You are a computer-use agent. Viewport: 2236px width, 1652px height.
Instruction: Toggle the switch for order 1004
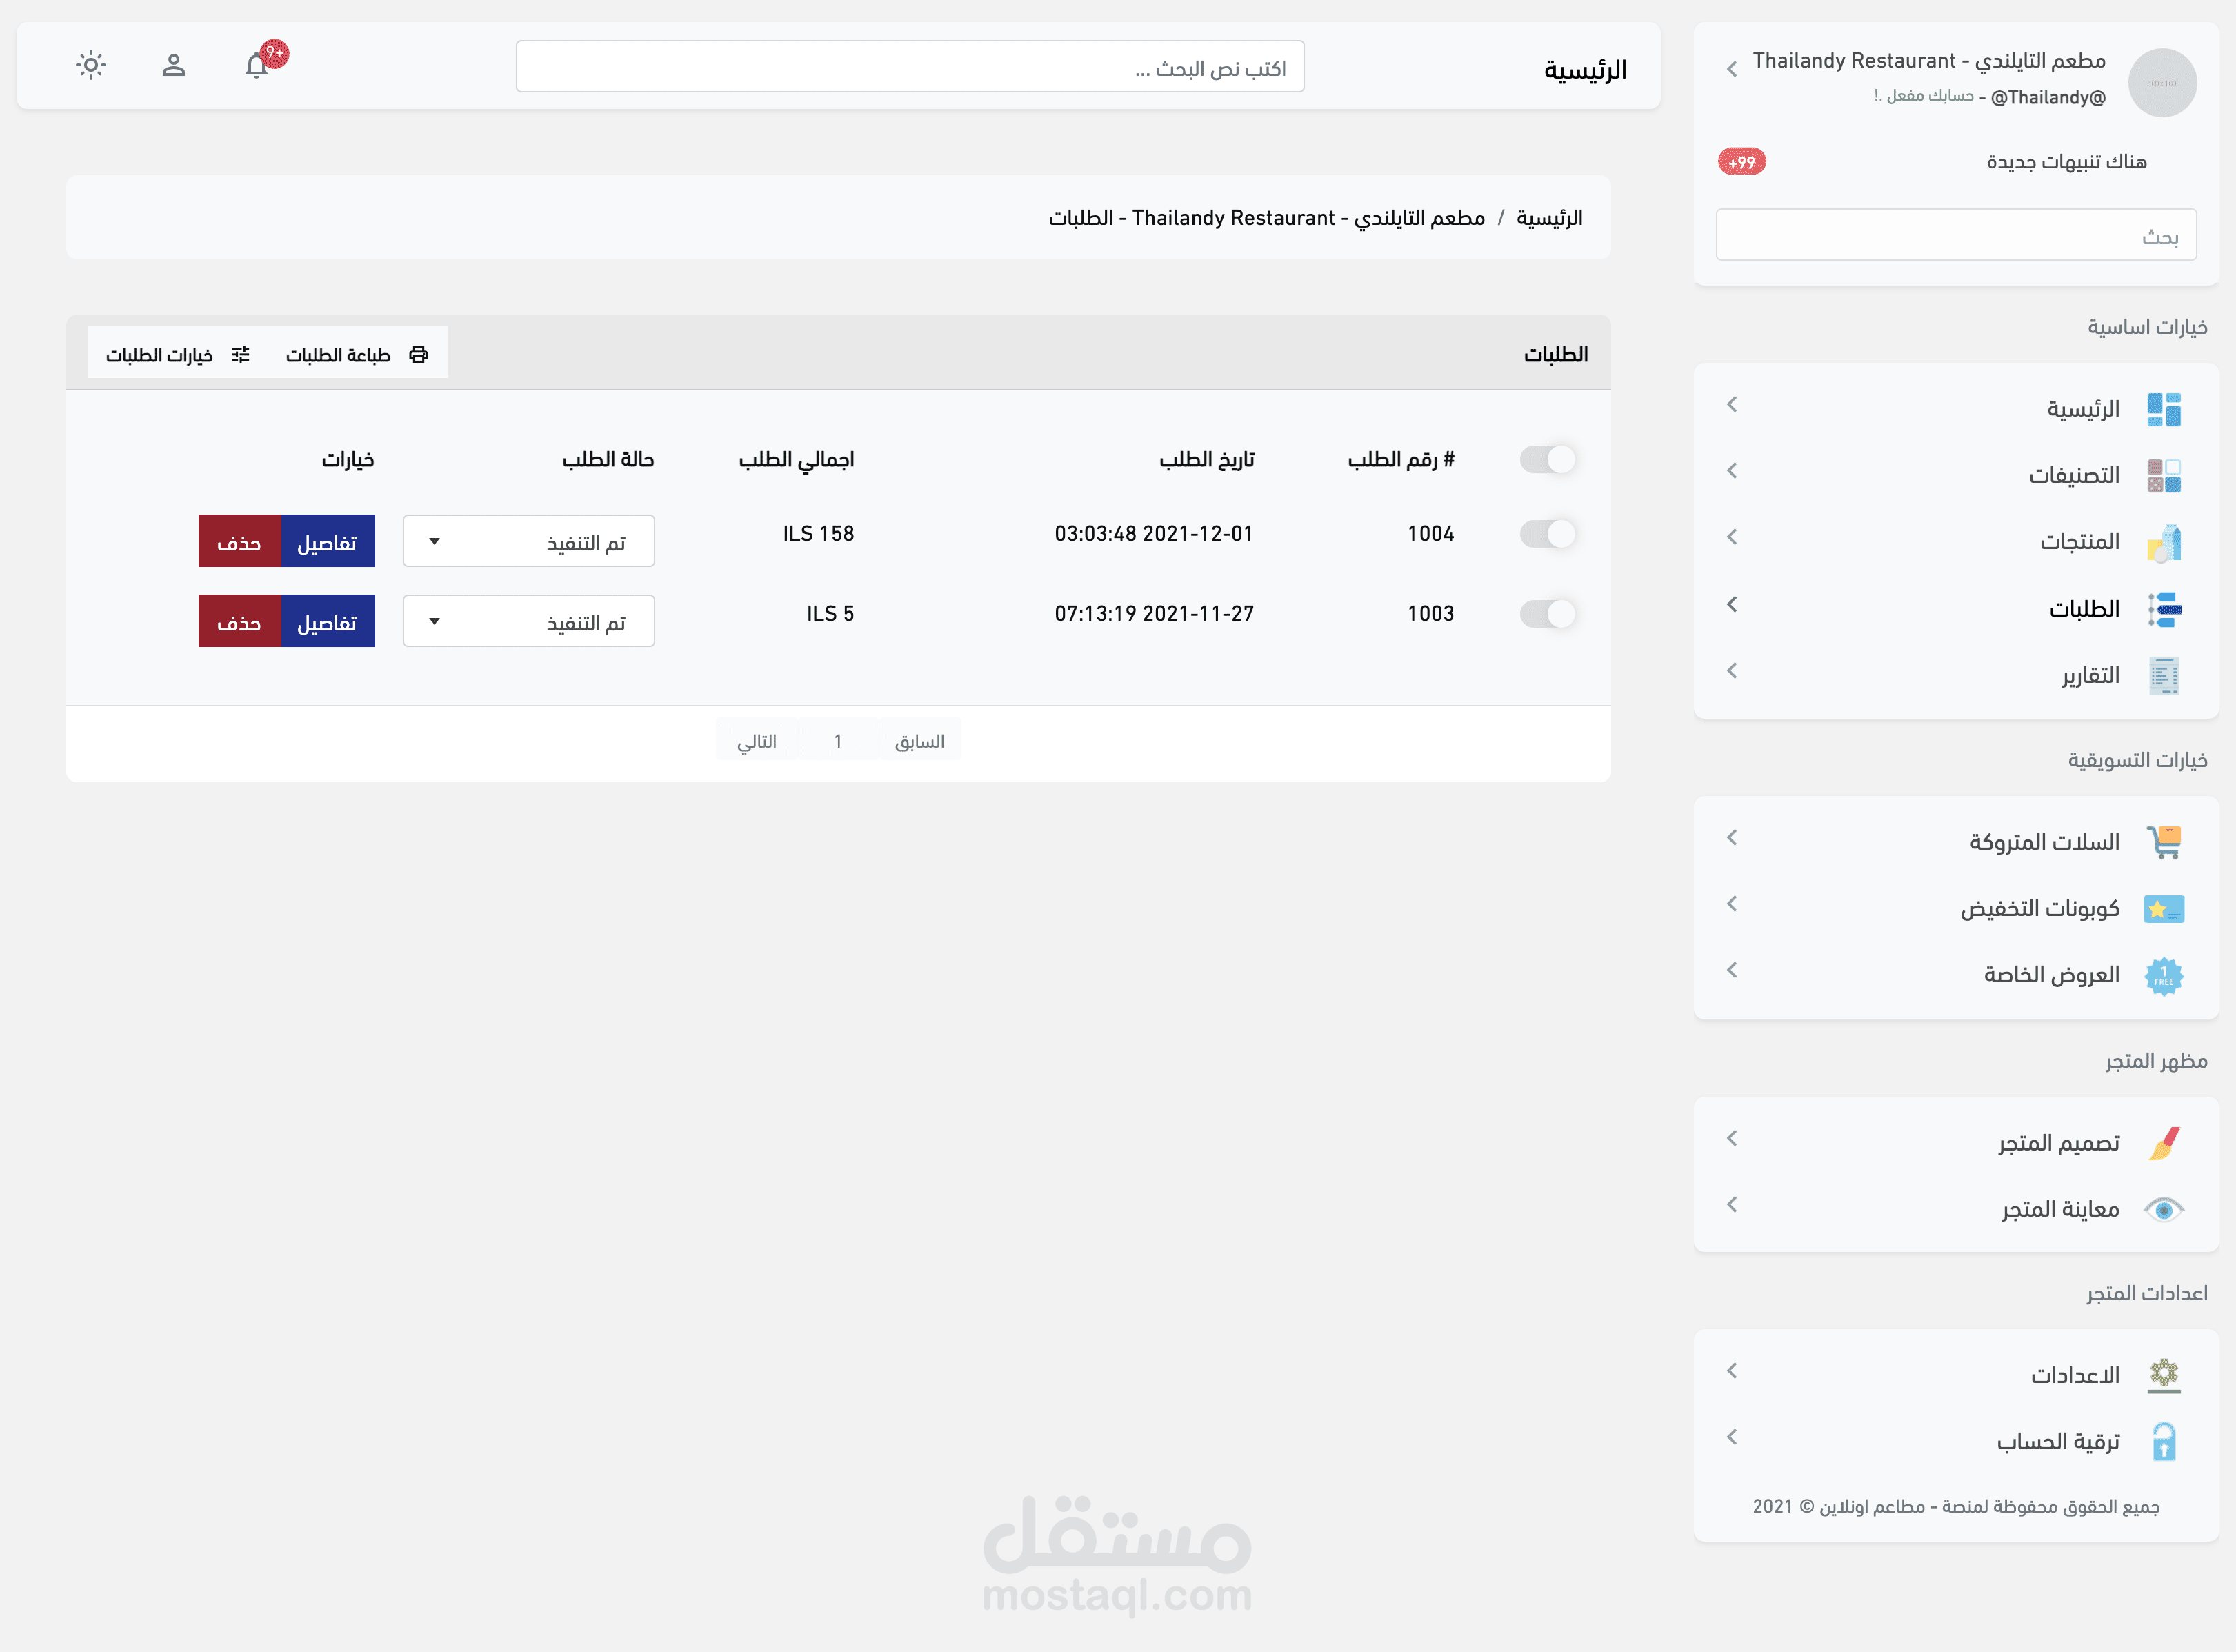(1547, 533)
